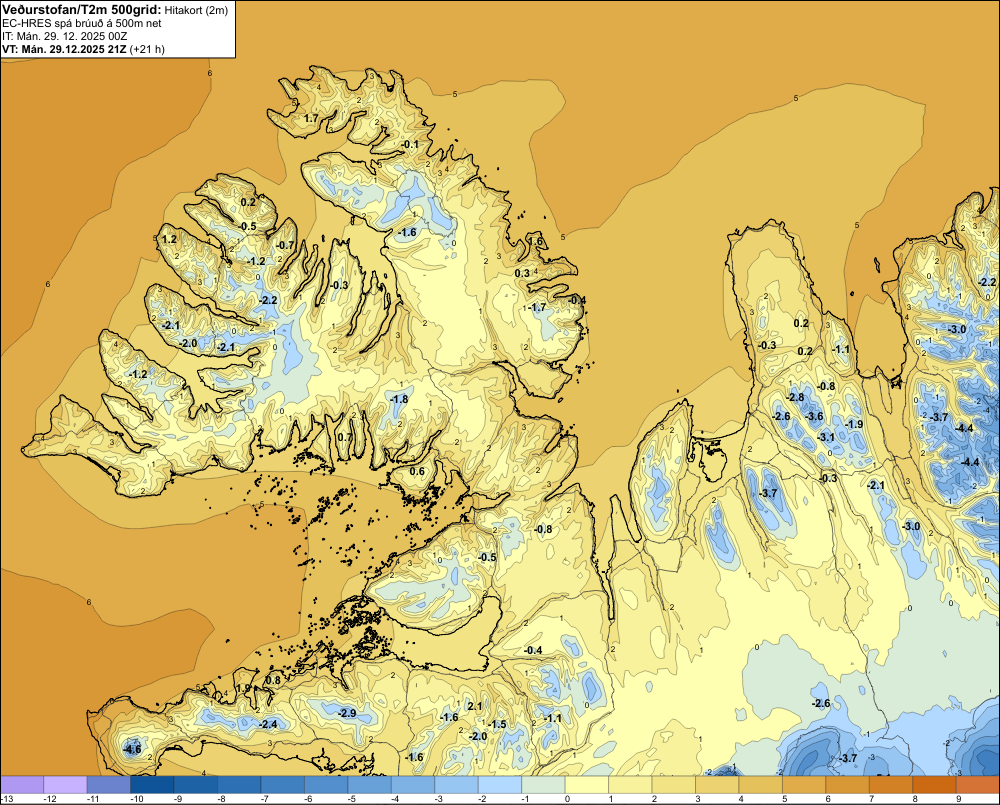Image resolution: width=1000 pixels, height=805 pixels.
Task: Select the legend swatch labeled -1
Action: click(543, 784)
